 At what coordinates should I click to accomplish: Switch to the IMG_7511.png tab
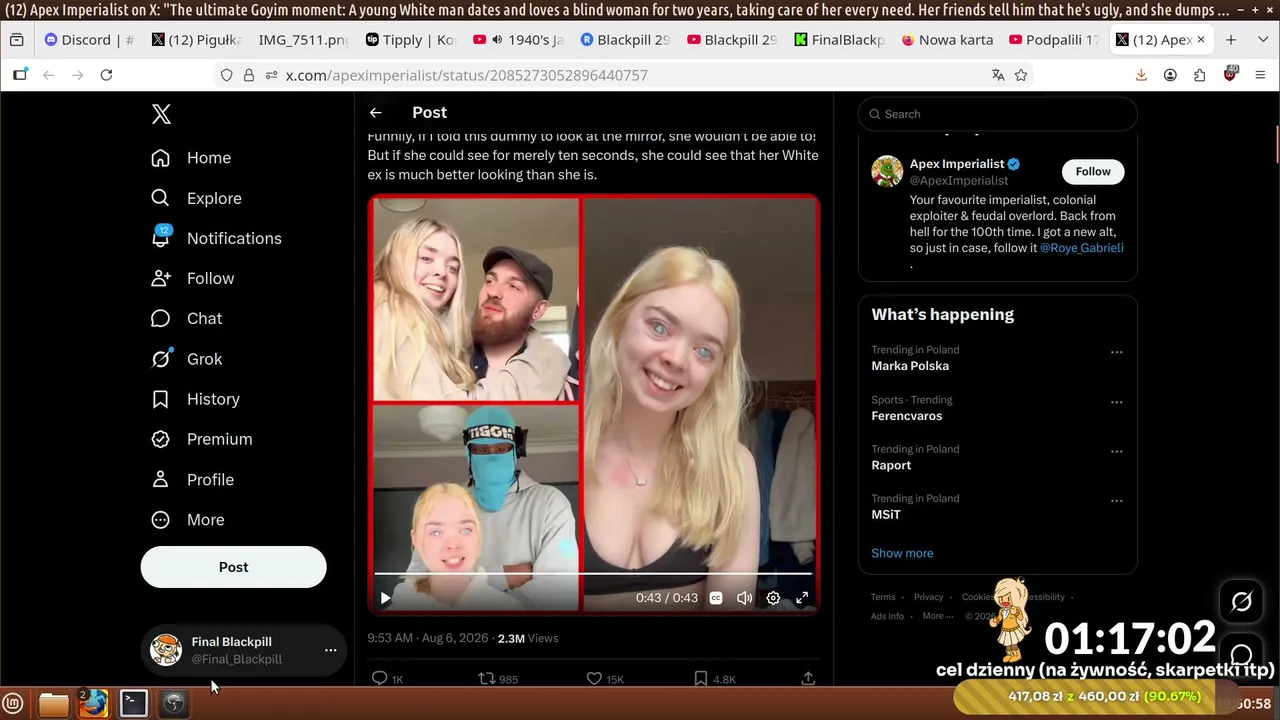[303, 40]
